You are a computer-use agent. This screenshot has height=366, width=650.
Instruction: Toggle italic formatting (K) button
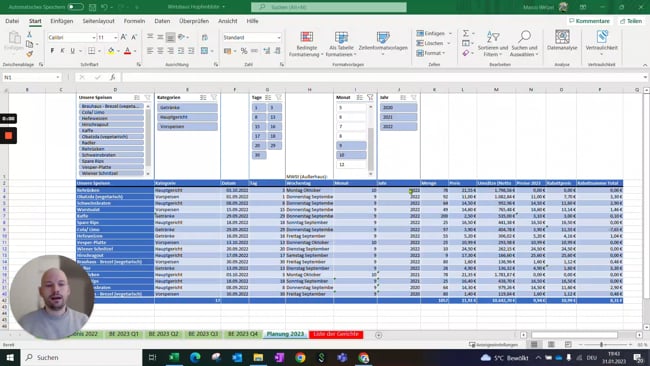62,51
